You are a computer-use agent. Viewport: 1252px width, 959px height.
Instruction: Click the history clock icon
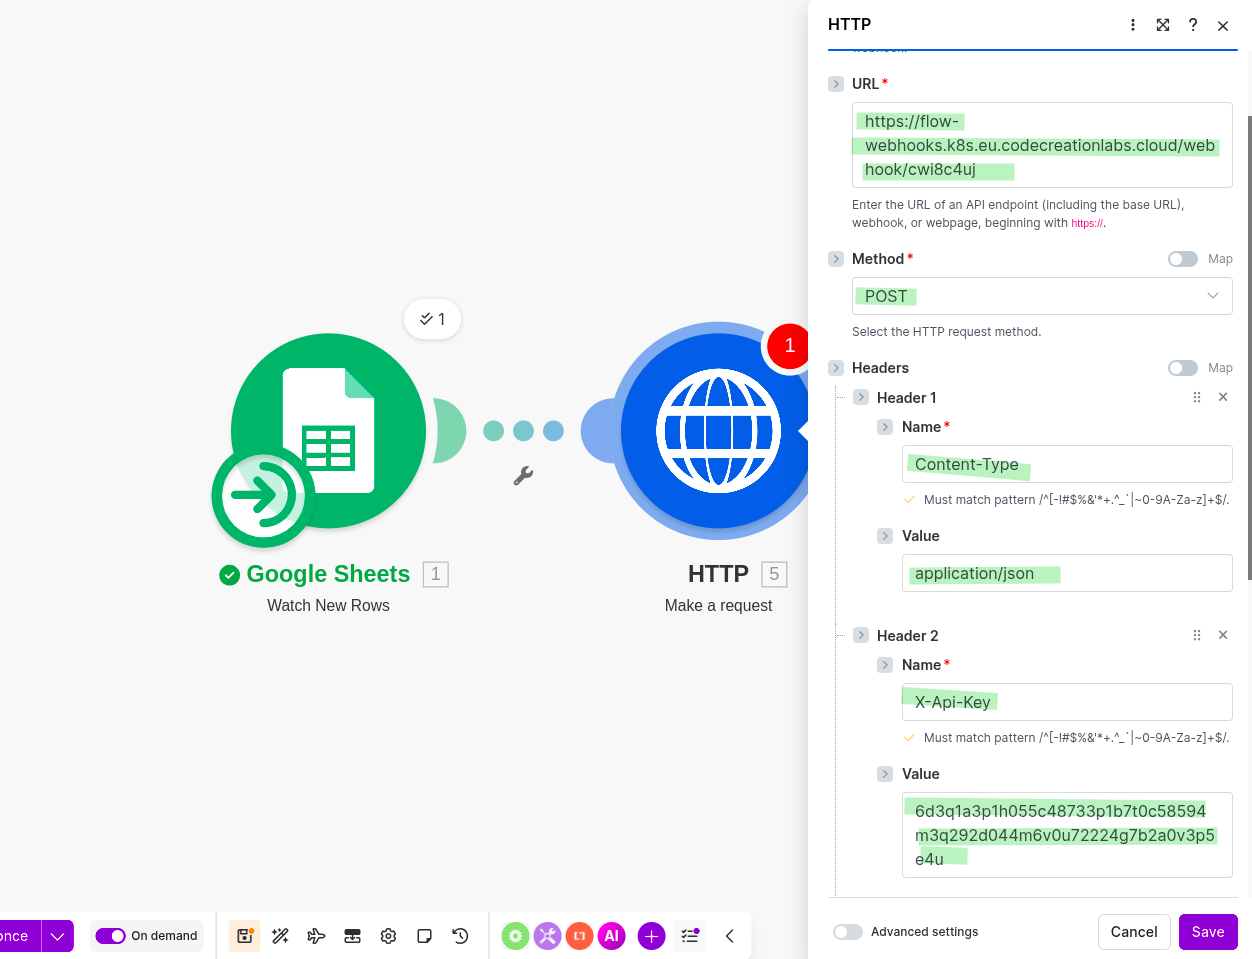[x=460, y=936]
